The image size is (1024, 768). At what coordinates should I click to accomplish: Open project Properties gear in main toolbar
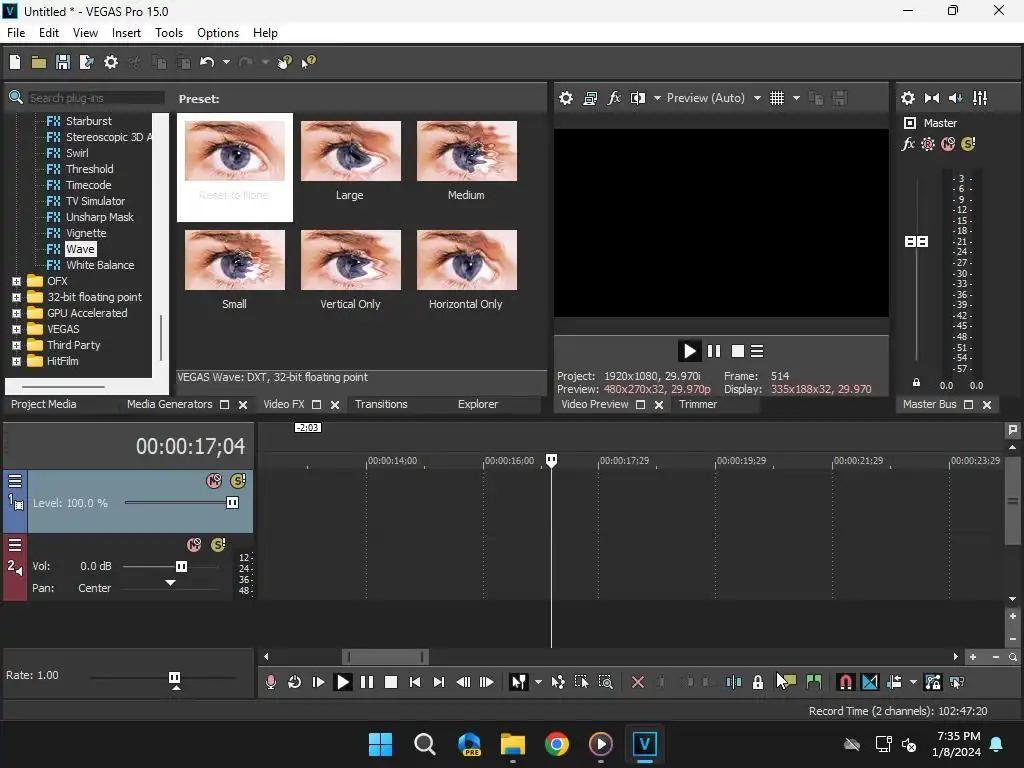111,62
